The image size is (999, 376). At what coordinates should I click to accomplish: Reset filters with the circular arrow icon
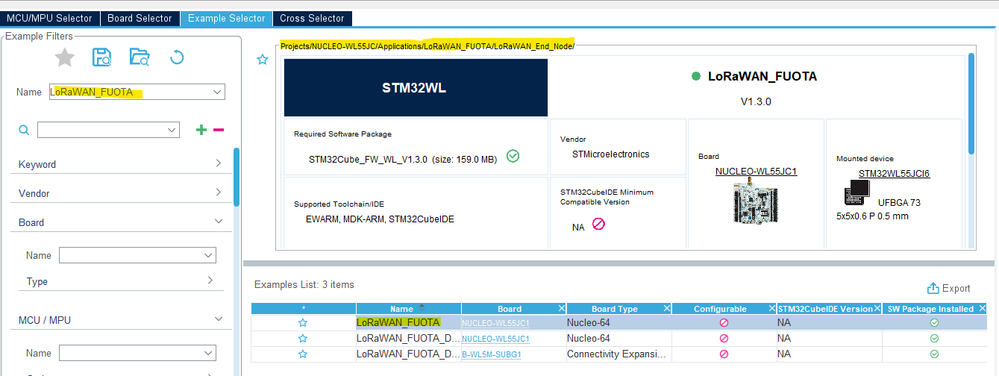176,58
